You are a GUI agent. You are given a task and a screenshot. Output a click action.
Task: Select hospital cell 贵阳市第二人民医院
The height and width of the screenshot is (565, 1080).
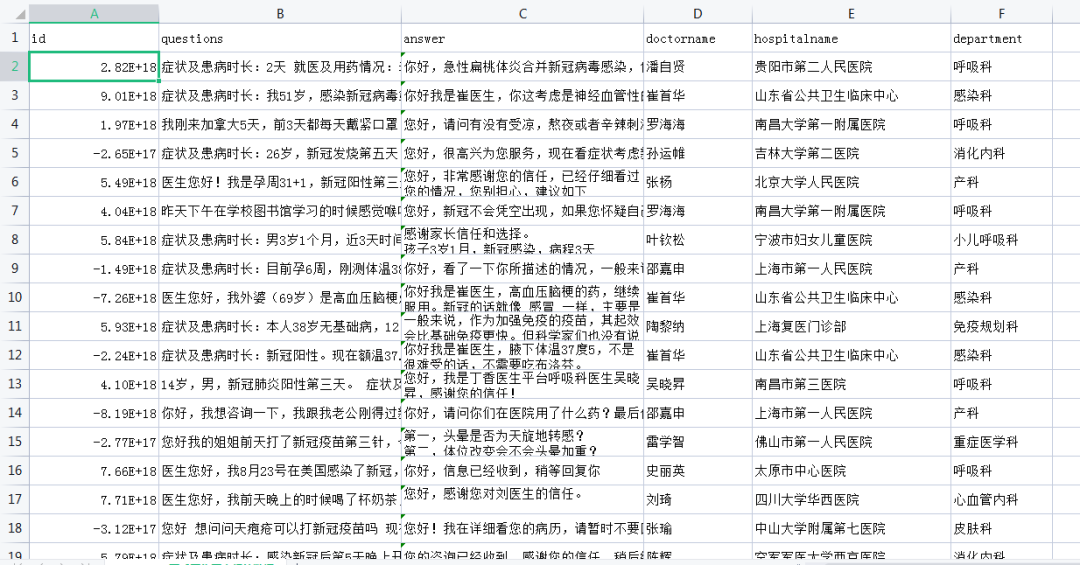(851, 67)
